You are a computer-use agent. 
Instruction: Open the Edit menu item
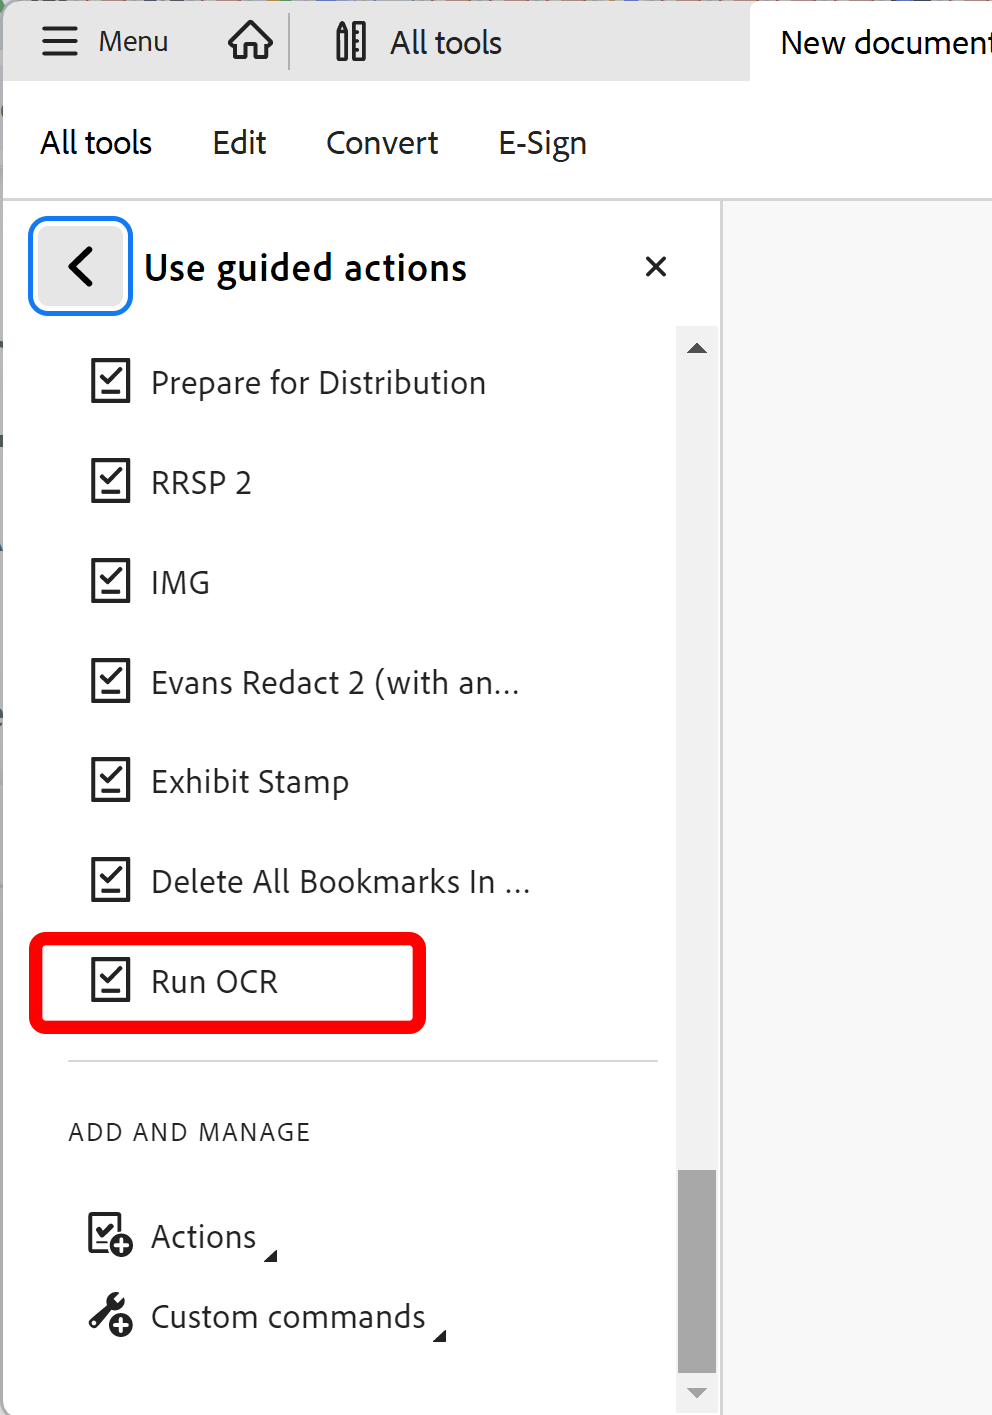239,142
